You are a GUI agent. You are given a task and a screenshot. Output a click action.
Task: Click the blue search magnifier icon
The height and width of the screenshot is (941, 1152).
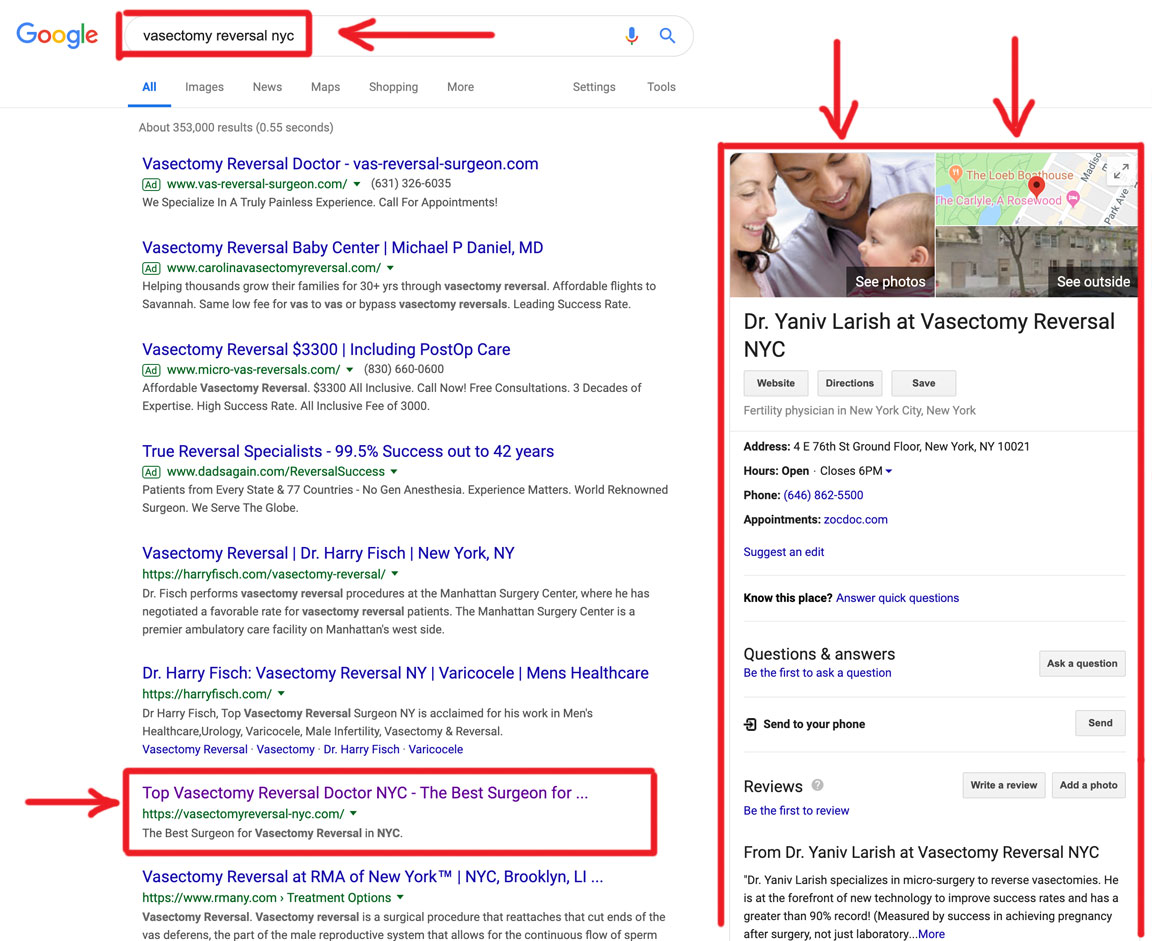pyautogui.click(x=667, y=35)
